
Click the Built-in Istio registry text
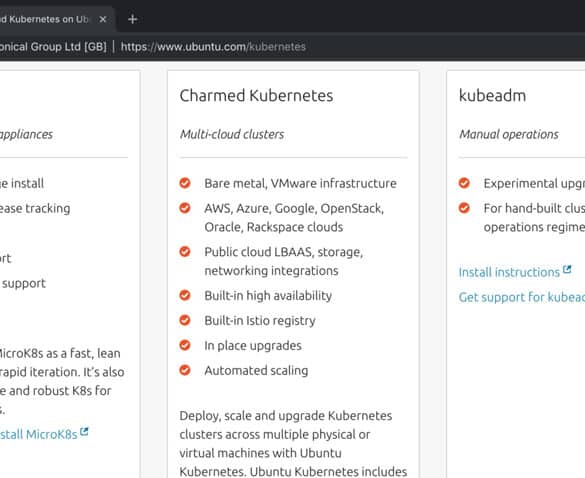tap(260, 321)
